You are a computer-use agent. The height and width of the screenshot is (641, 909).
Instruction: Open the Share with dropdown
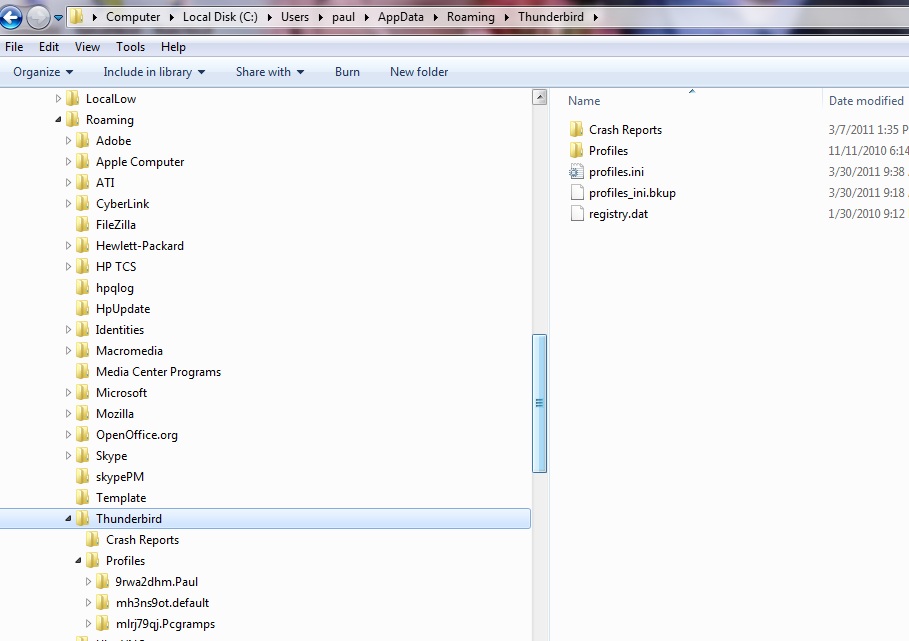pyautogui.click(x=269, y=72)
